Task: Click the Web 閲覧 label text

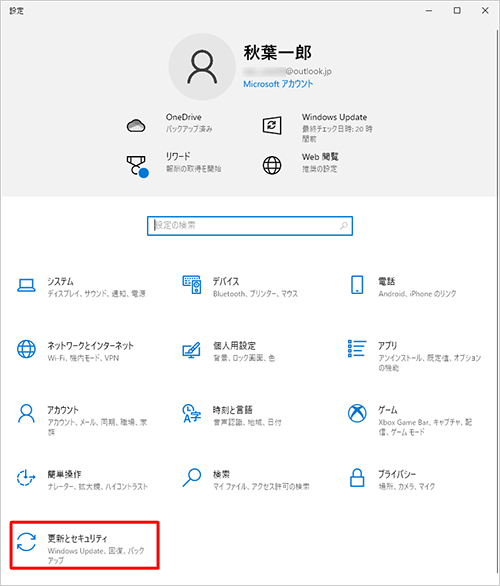Action: [320, 157]
